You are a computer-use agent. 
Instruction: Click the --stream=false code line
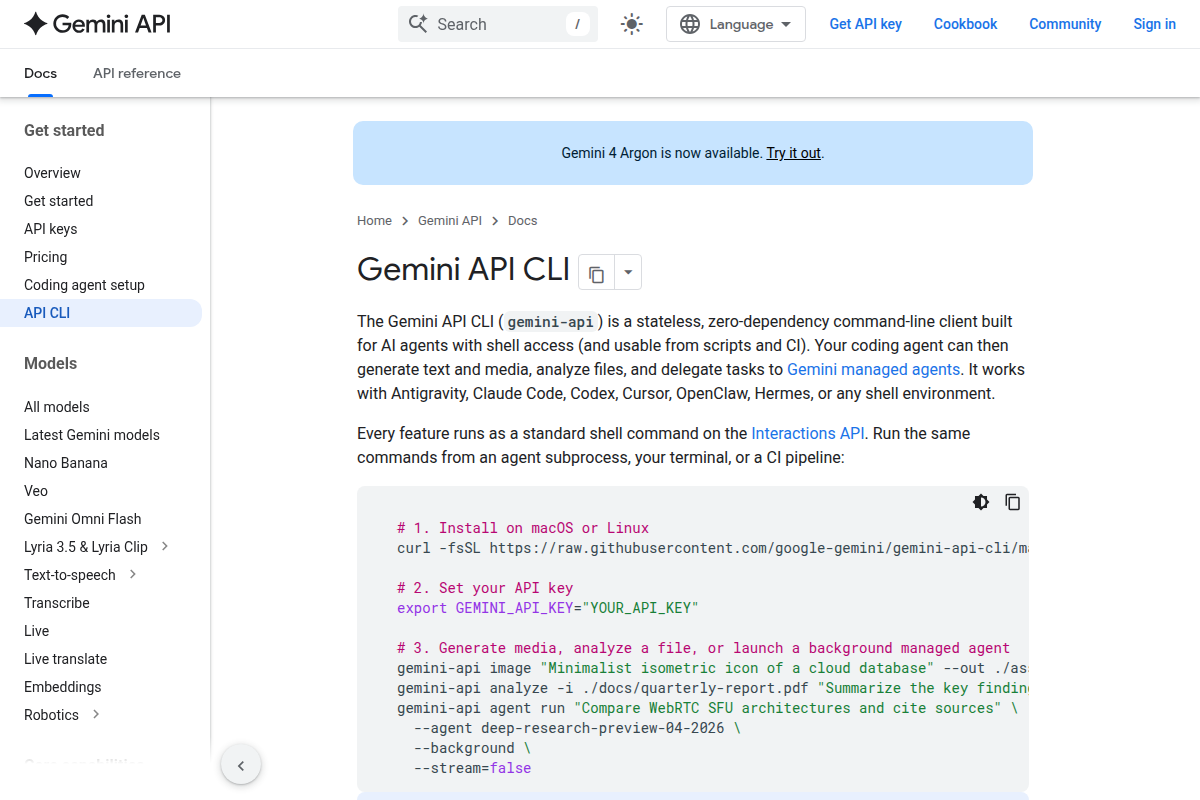(x=472, y=768)
